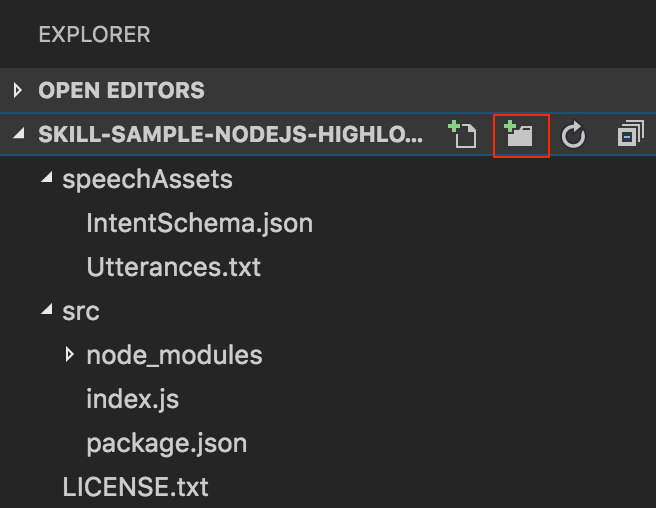This screenshot has width=656, height=508.
Task: Collapse the src folder arrow
Action: 46,311
